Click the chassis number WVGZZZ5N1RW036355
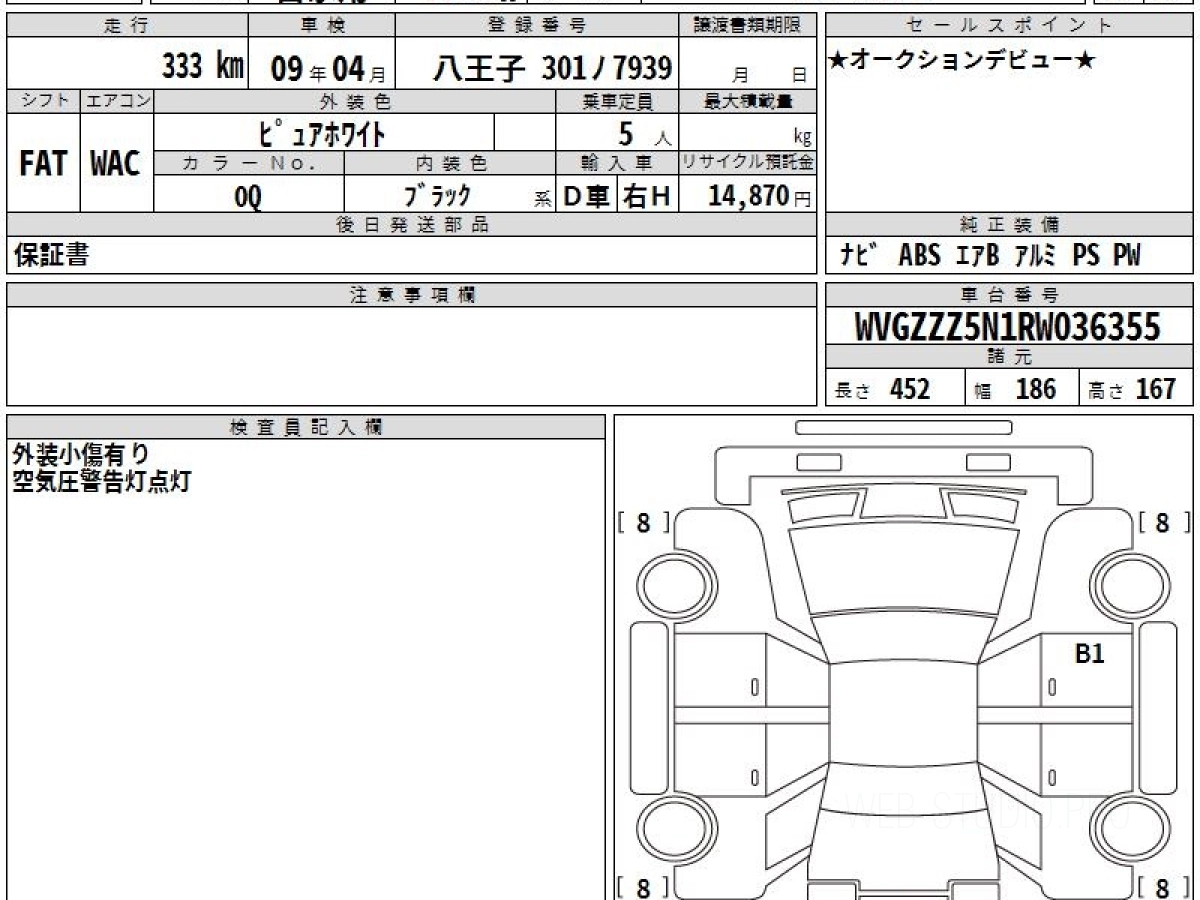This screenshot has width=1200, height=900. tap(1008, 326)
